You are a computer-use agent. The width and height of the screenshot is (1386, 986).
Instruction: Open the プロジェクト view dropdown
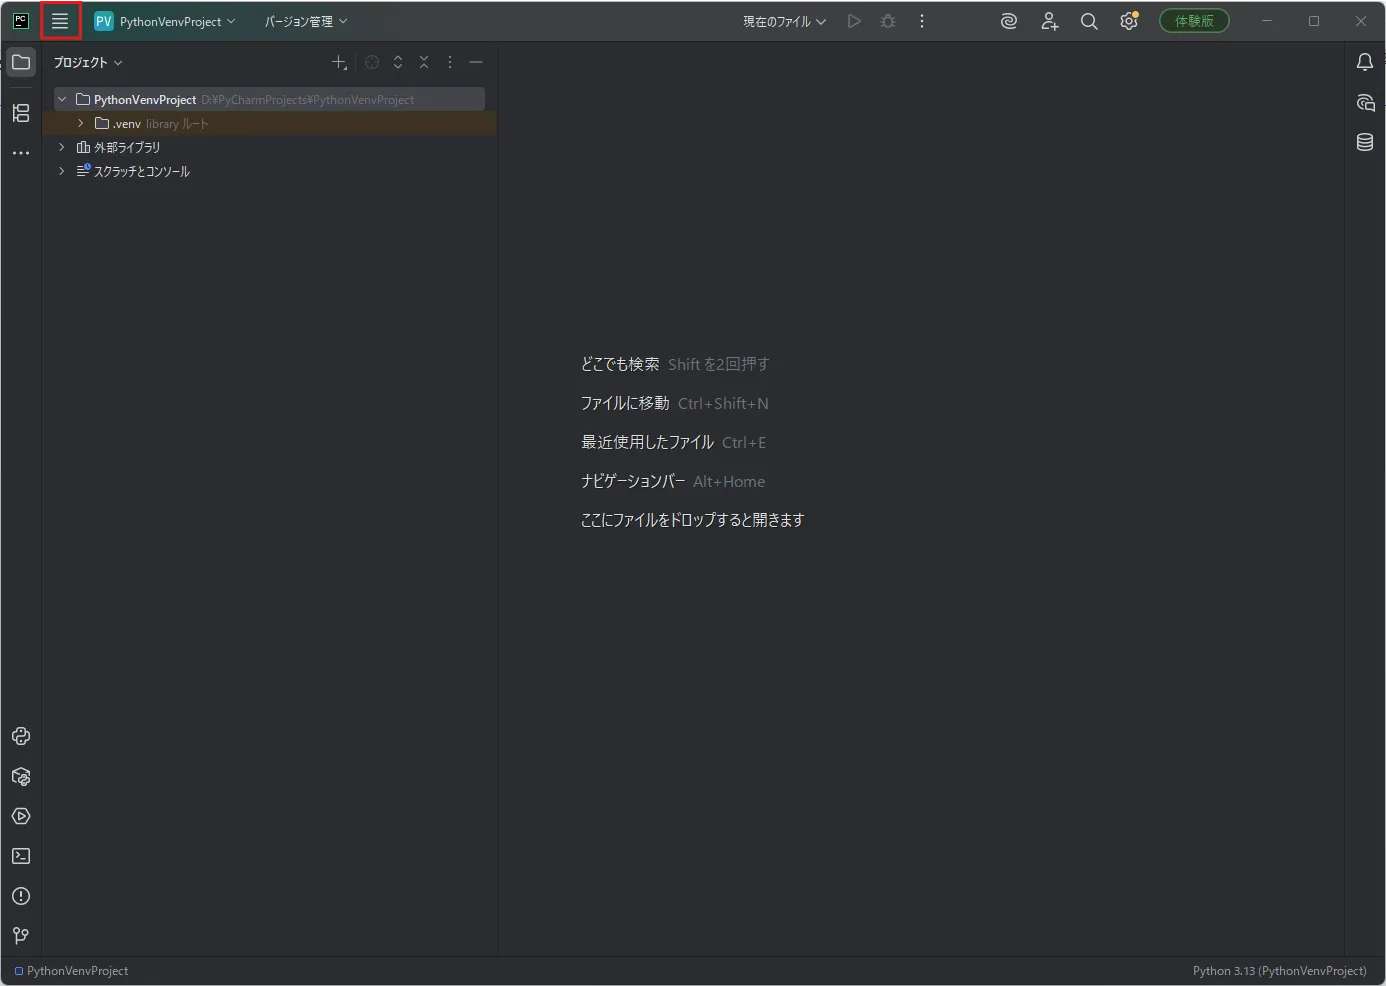(88, 62)
